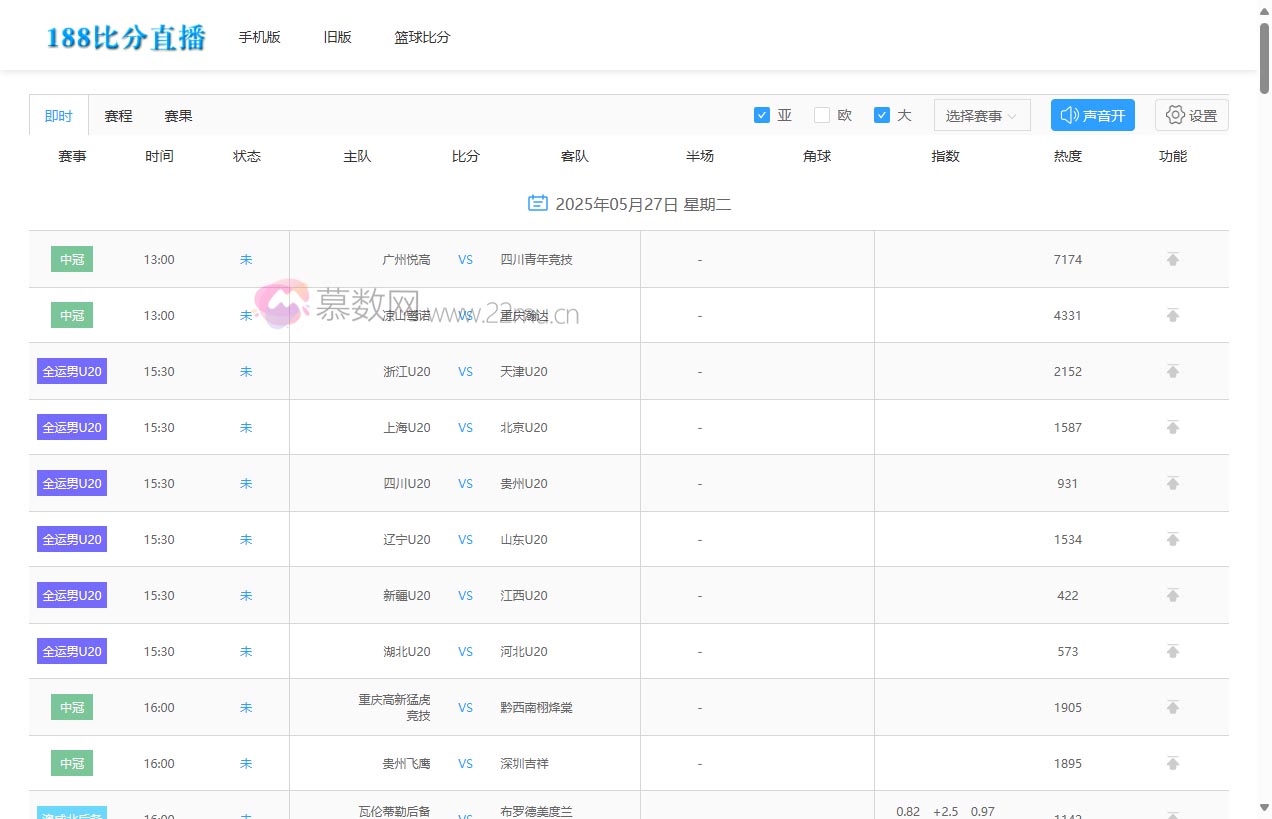The width and height of the screenshot is (1272, 819).
Task: Pin the 辽宁U20 vs 山东U20 match to top
Action: (x=1172, y=539)
